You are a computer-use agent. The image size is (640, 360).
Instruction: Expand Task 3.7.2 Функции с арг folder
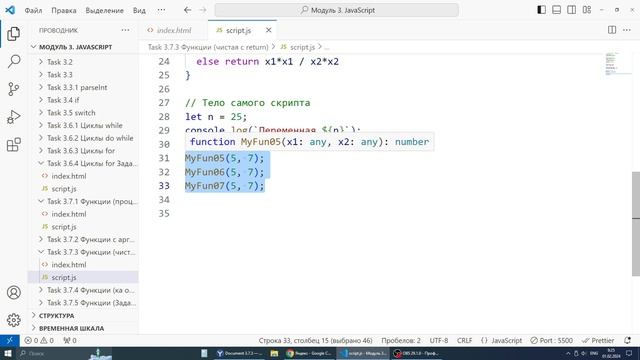(83, 239)
